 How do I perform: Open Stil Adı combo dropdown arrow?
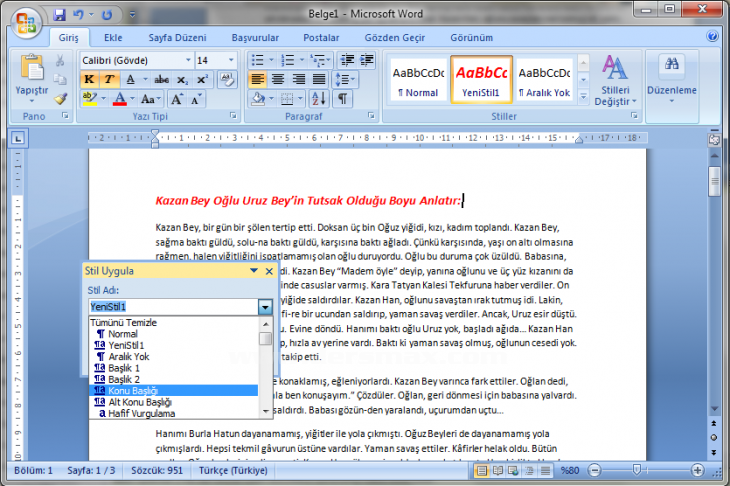pos(265,307)
